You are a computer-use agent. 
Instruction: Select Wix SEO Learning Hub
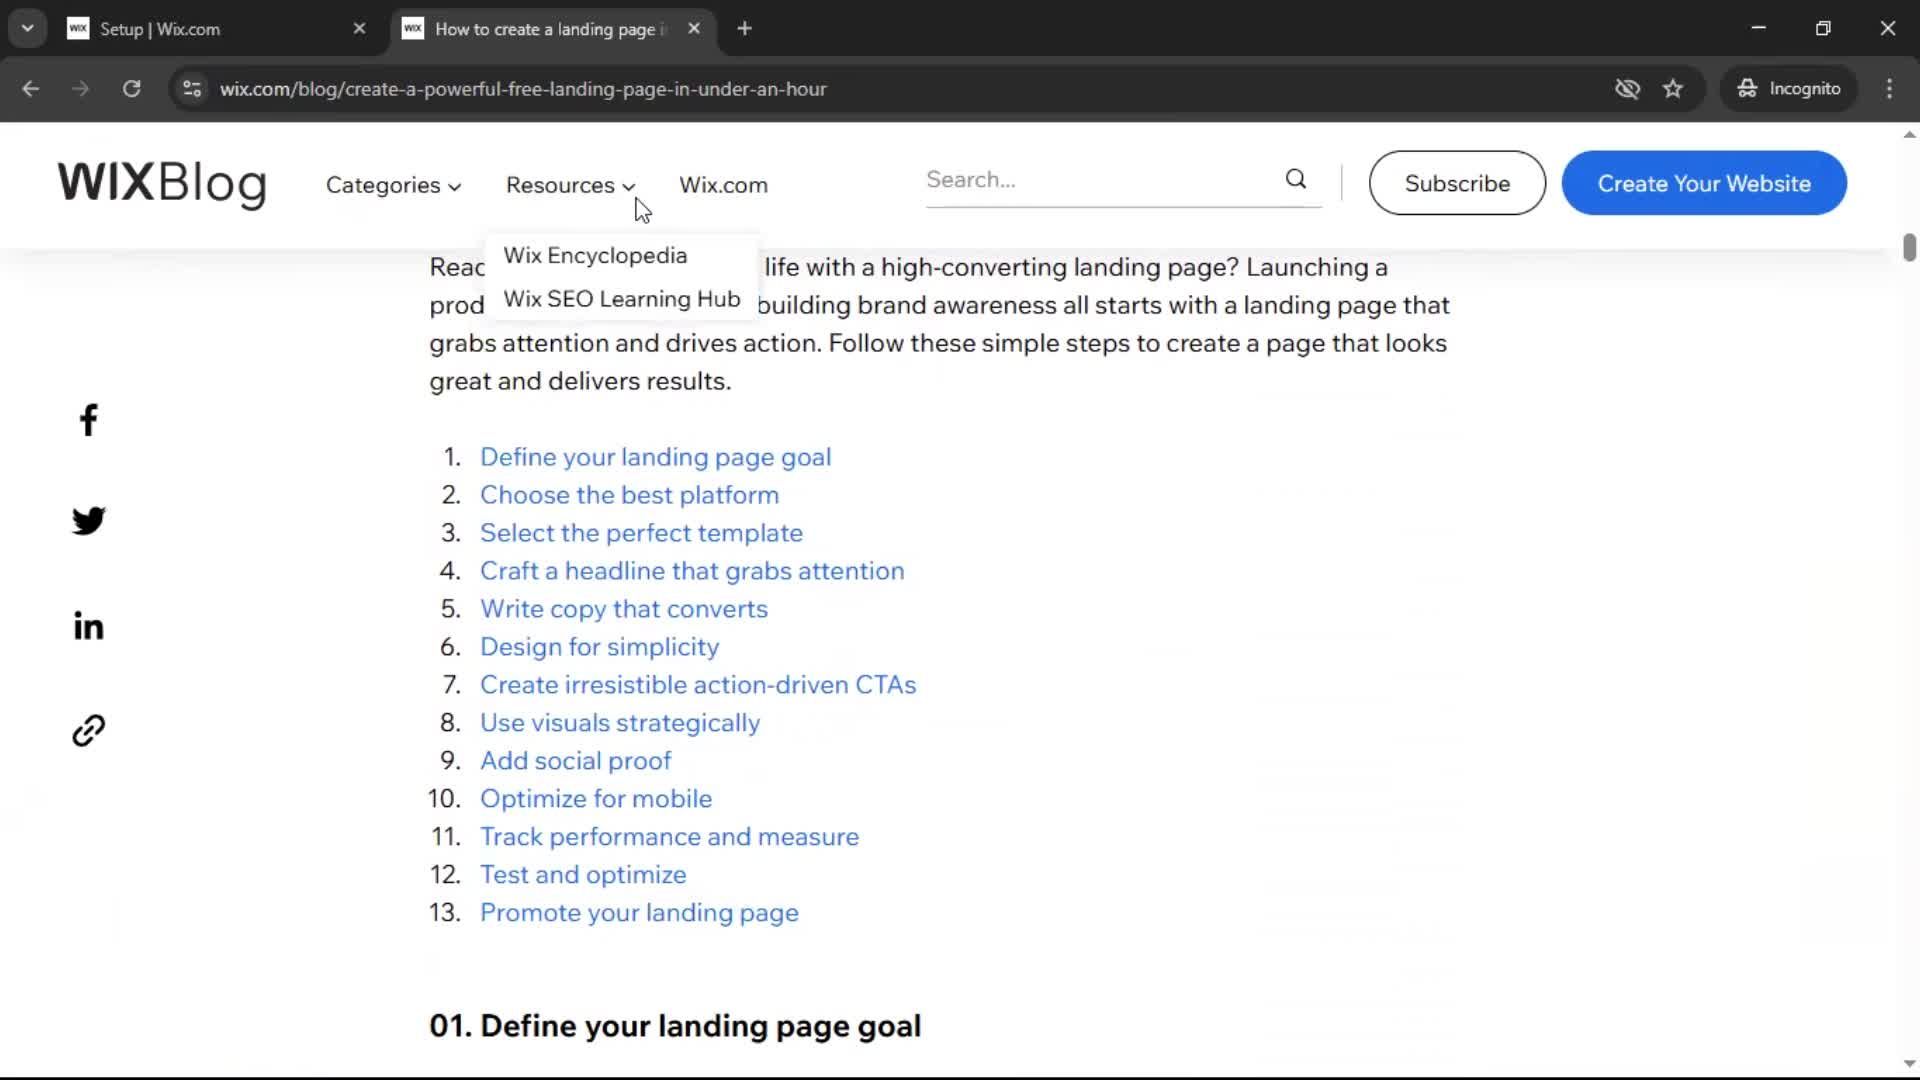tap(621, 299)
